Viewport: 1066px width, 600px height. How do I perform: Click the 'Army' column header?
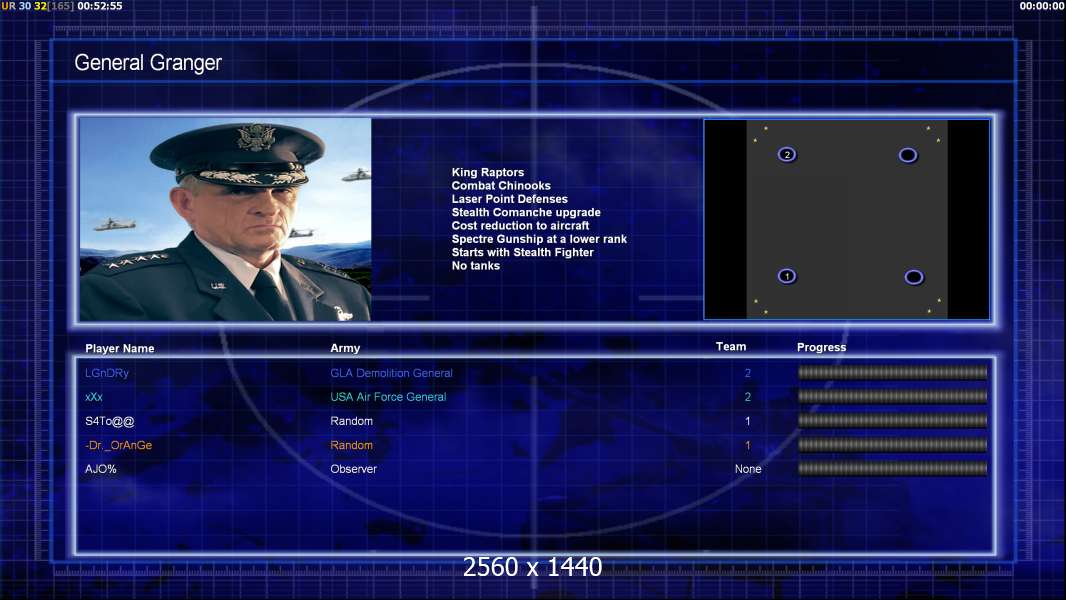[345, 348]
